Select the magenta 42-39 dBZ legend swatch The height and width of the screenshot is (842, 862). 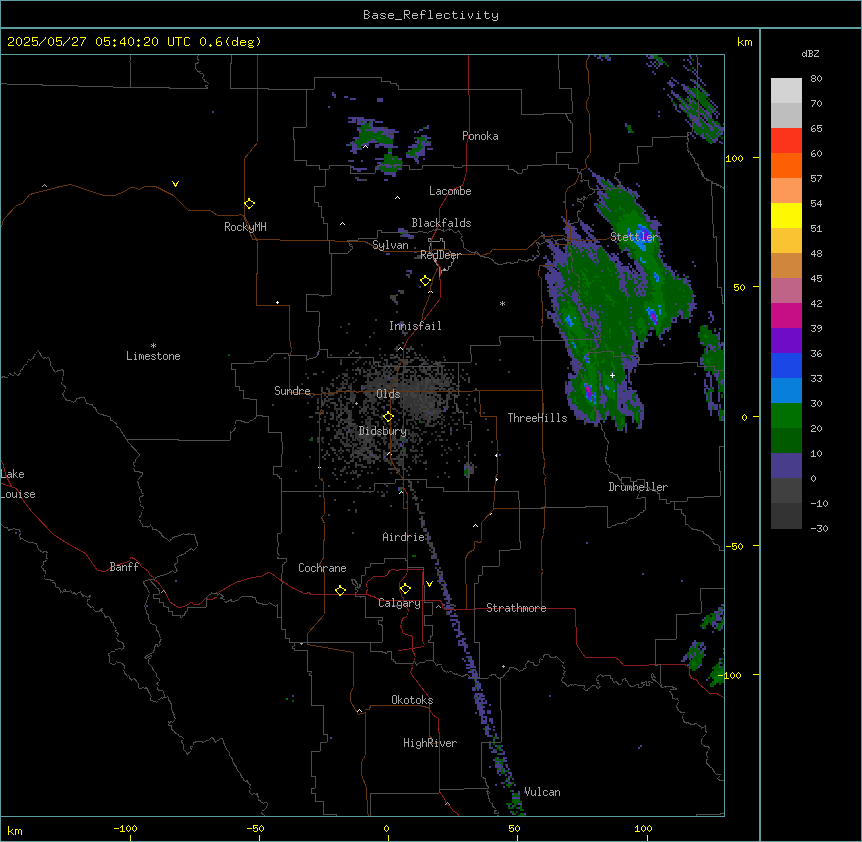786,315
